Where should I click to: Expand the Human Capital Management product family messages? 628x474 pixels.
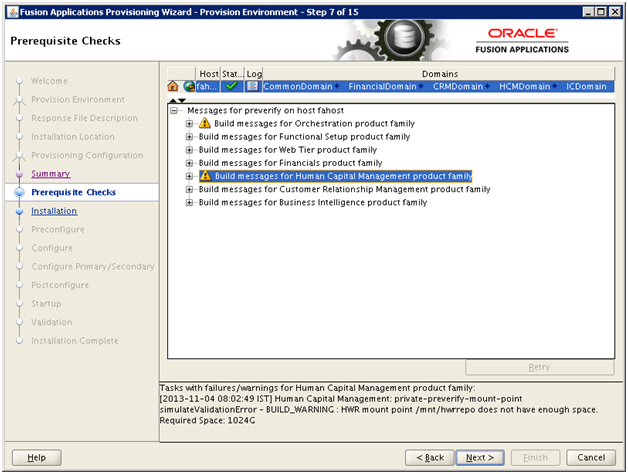tap(189, 176)
